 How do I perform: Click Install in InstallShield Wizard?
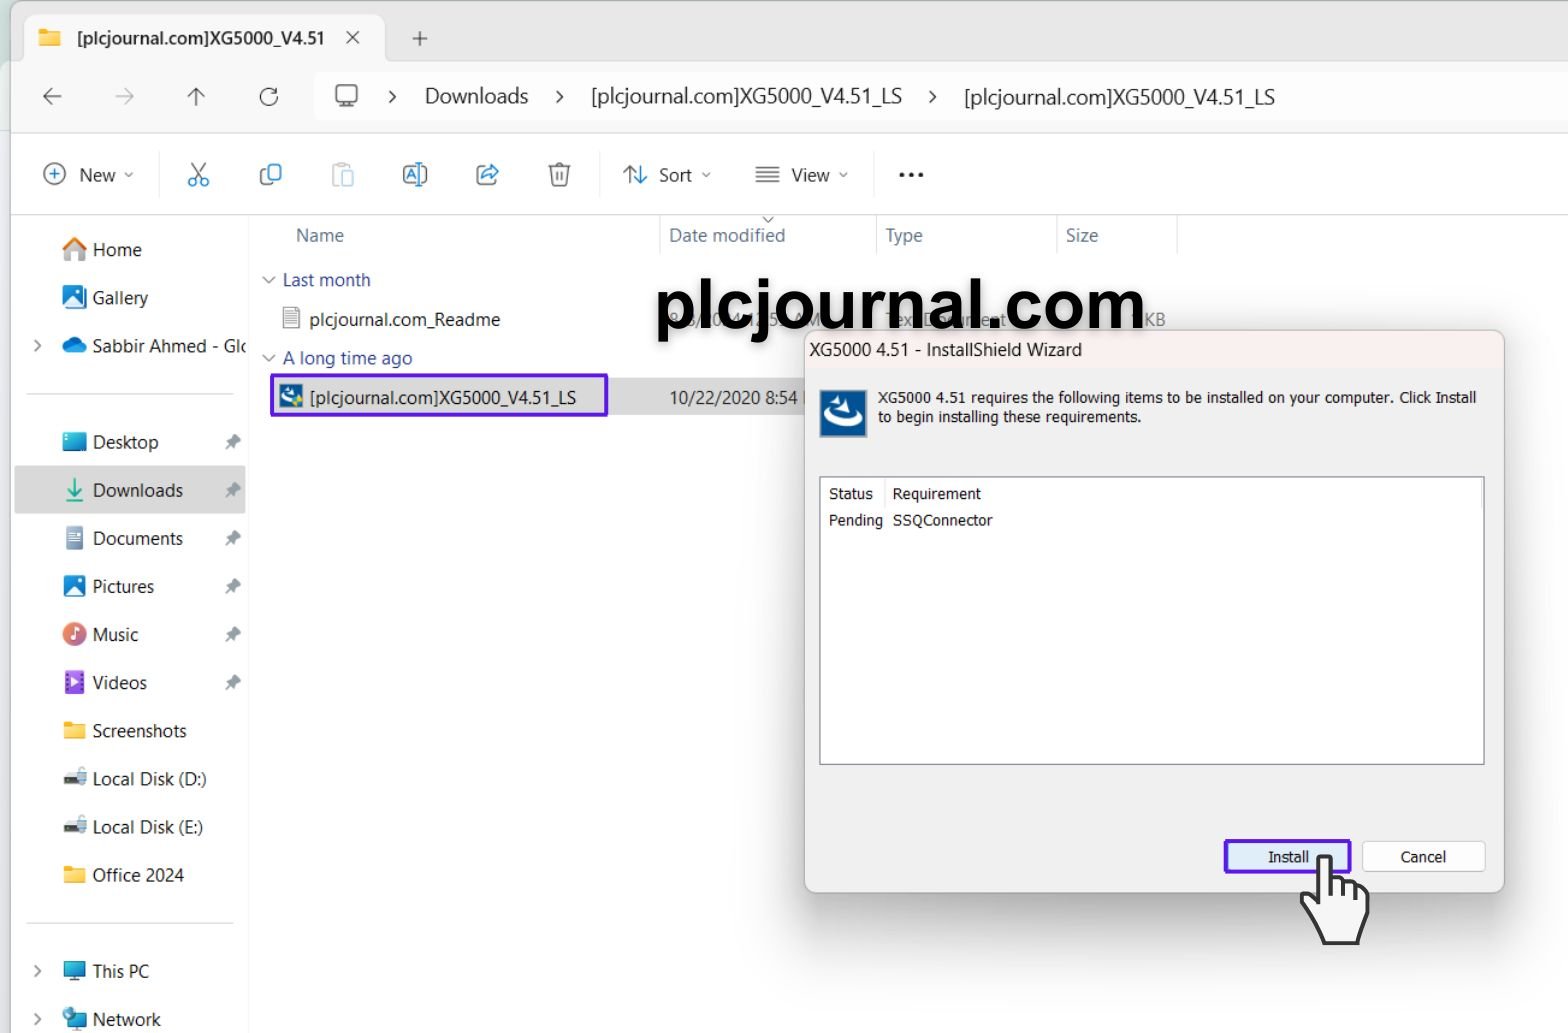tap(1288, 857)
